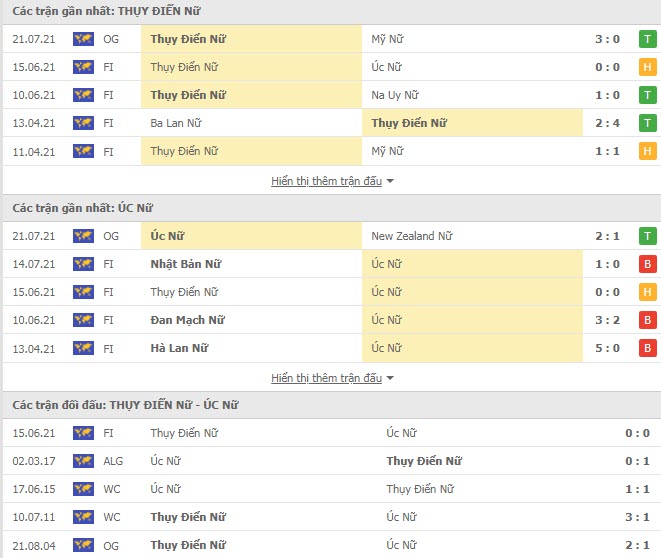Open the New Zealand Nữ team link
The width and height of the screenshot is (661, 558).
[411, 236]
